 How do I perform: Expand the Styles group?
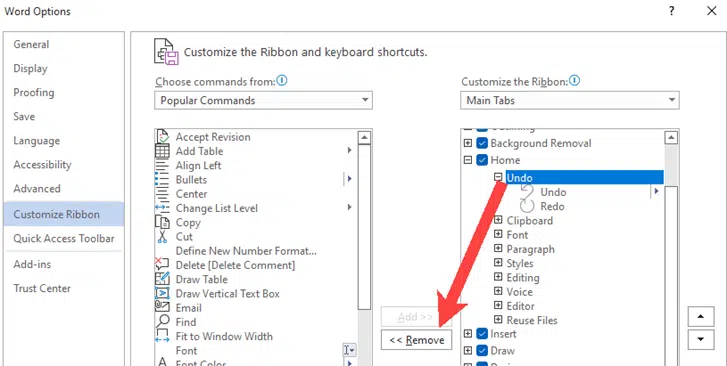[498, 263]
